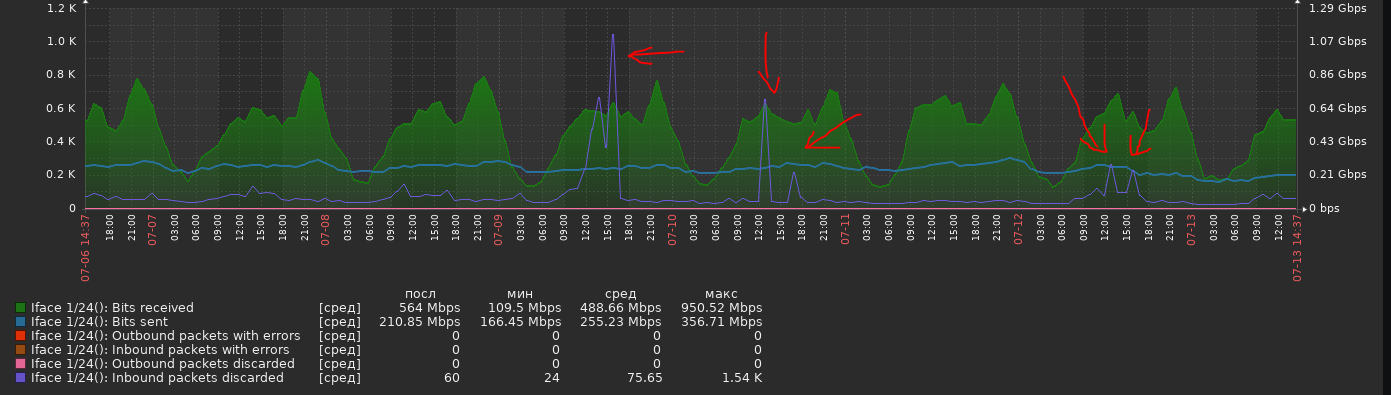Click the brown Inbound packets with errors swatch
This screenshot has height=395, width=1391.
21,350
